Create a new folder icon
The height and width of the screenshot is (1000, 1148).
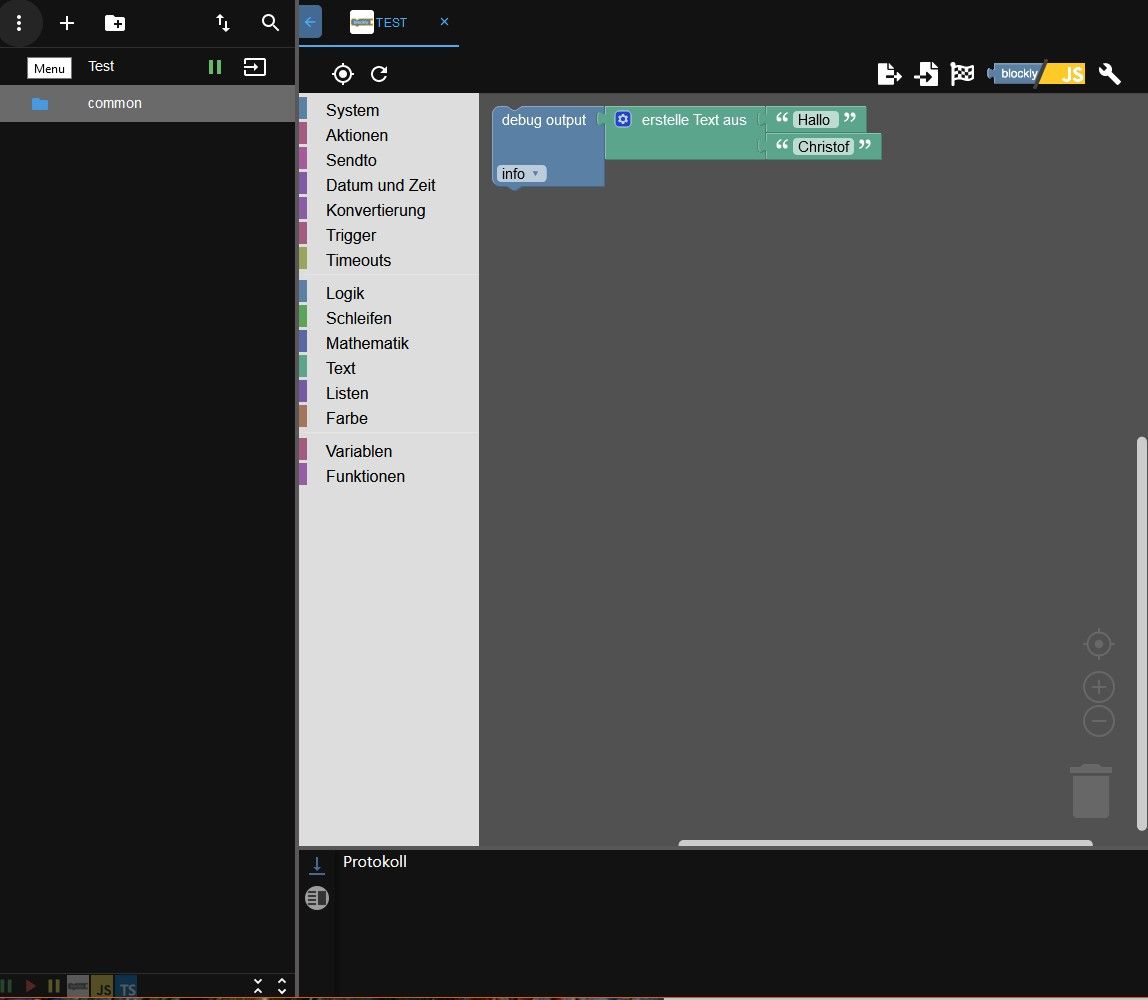tap(115, 23)
